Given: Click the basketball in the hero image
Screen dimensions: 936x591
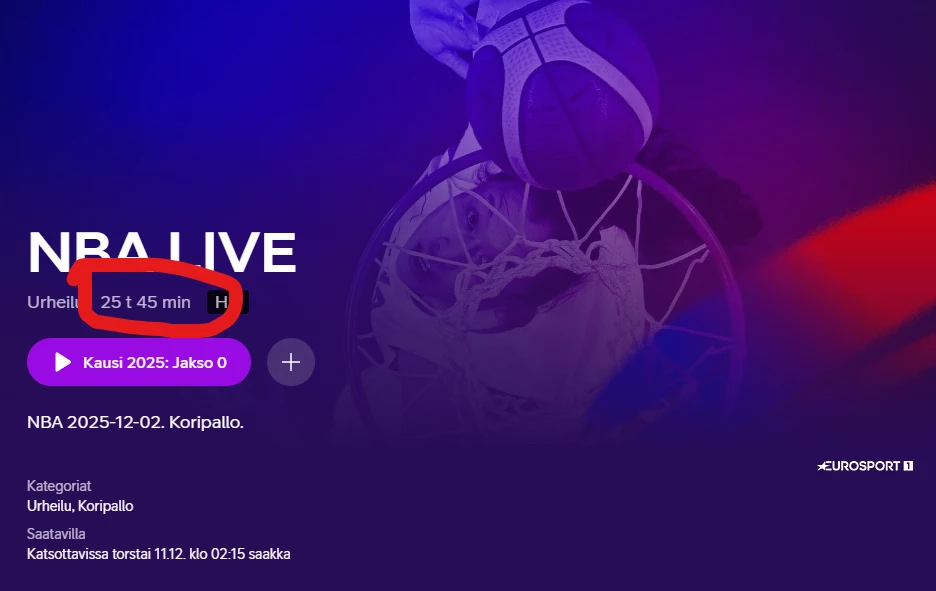Looking at the screenshot, I should coord(562,91).
